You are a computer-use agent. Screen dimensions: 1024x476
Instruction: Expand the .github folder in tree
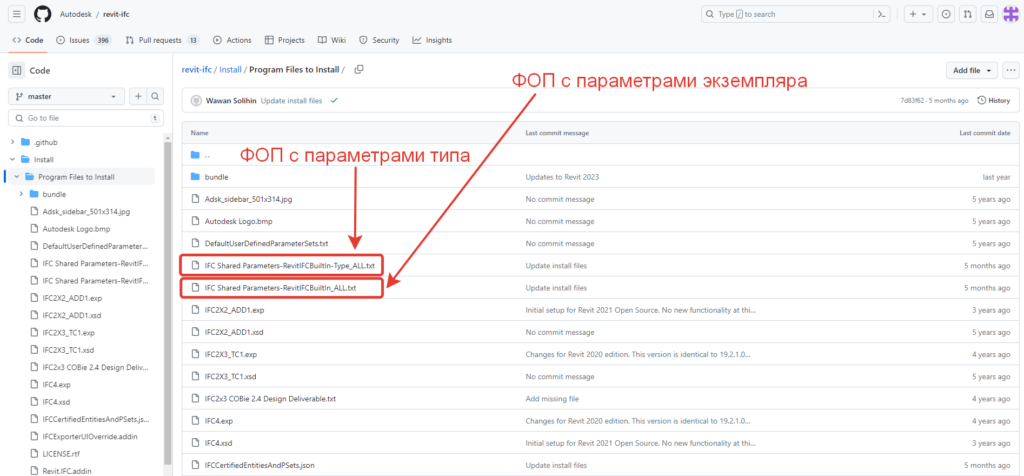[x=12, y=142]
